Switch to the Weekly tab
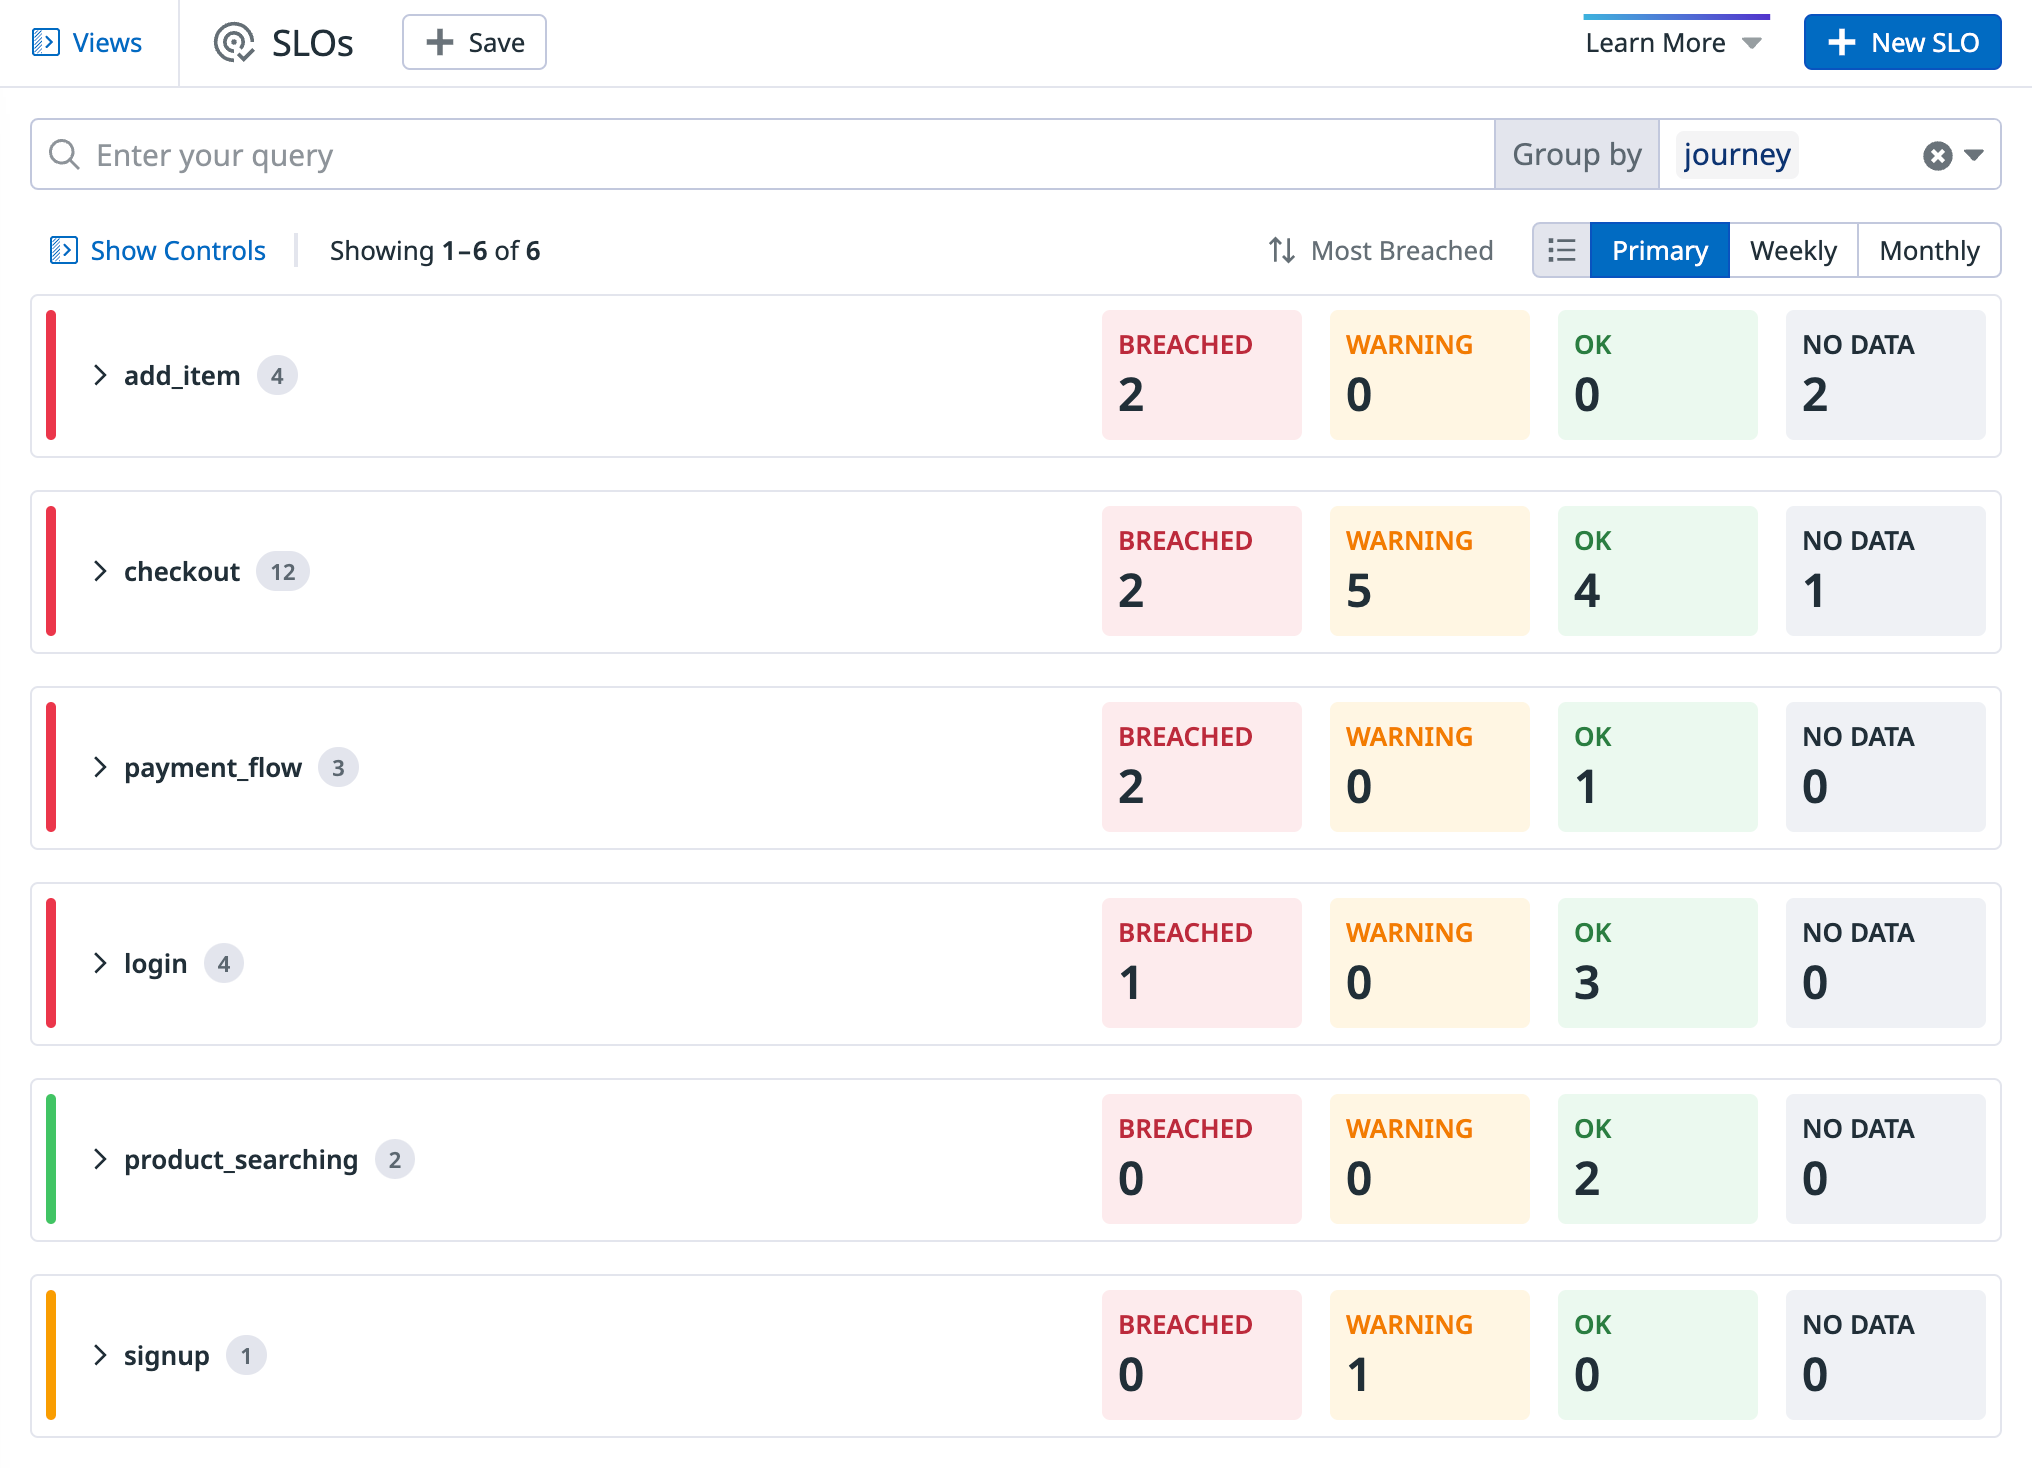The image size is (2032, 1468). coord(1792,250)
